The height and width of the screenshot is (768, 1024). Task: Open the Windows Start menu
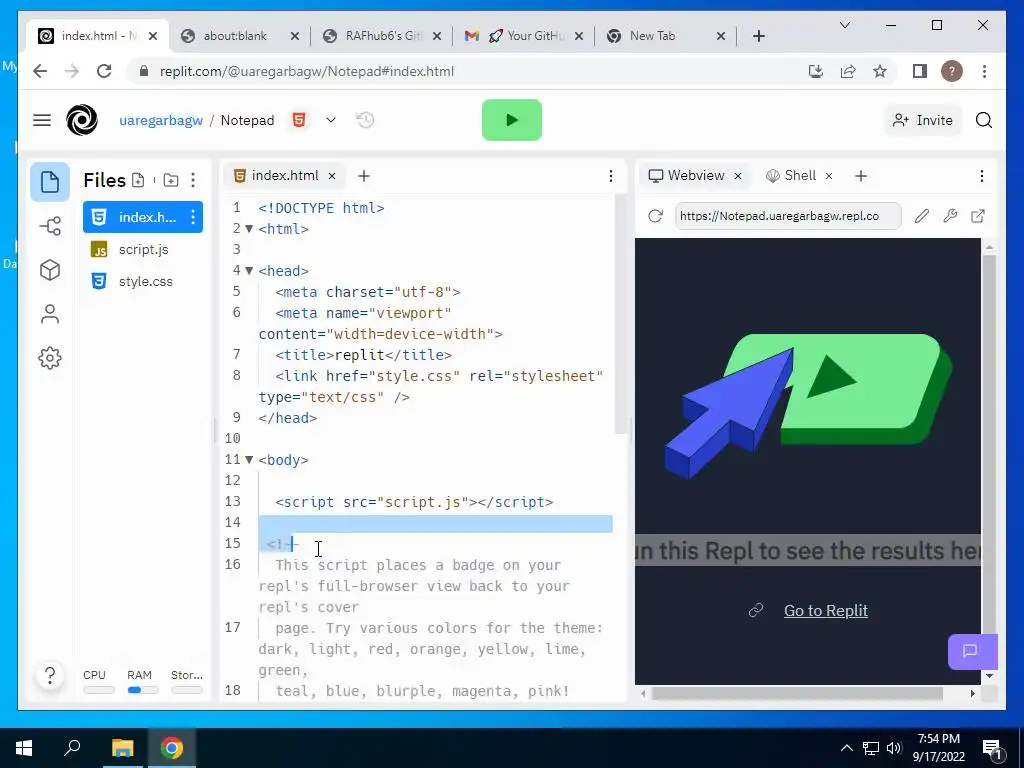(x=24, y=748)
